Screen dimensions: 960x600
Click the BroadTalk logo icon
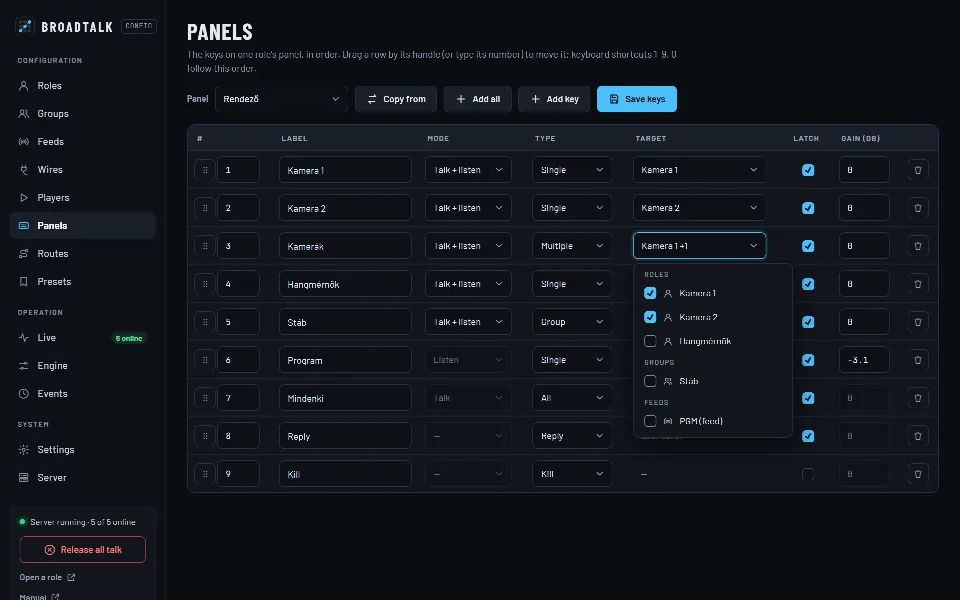click(24, 26)
